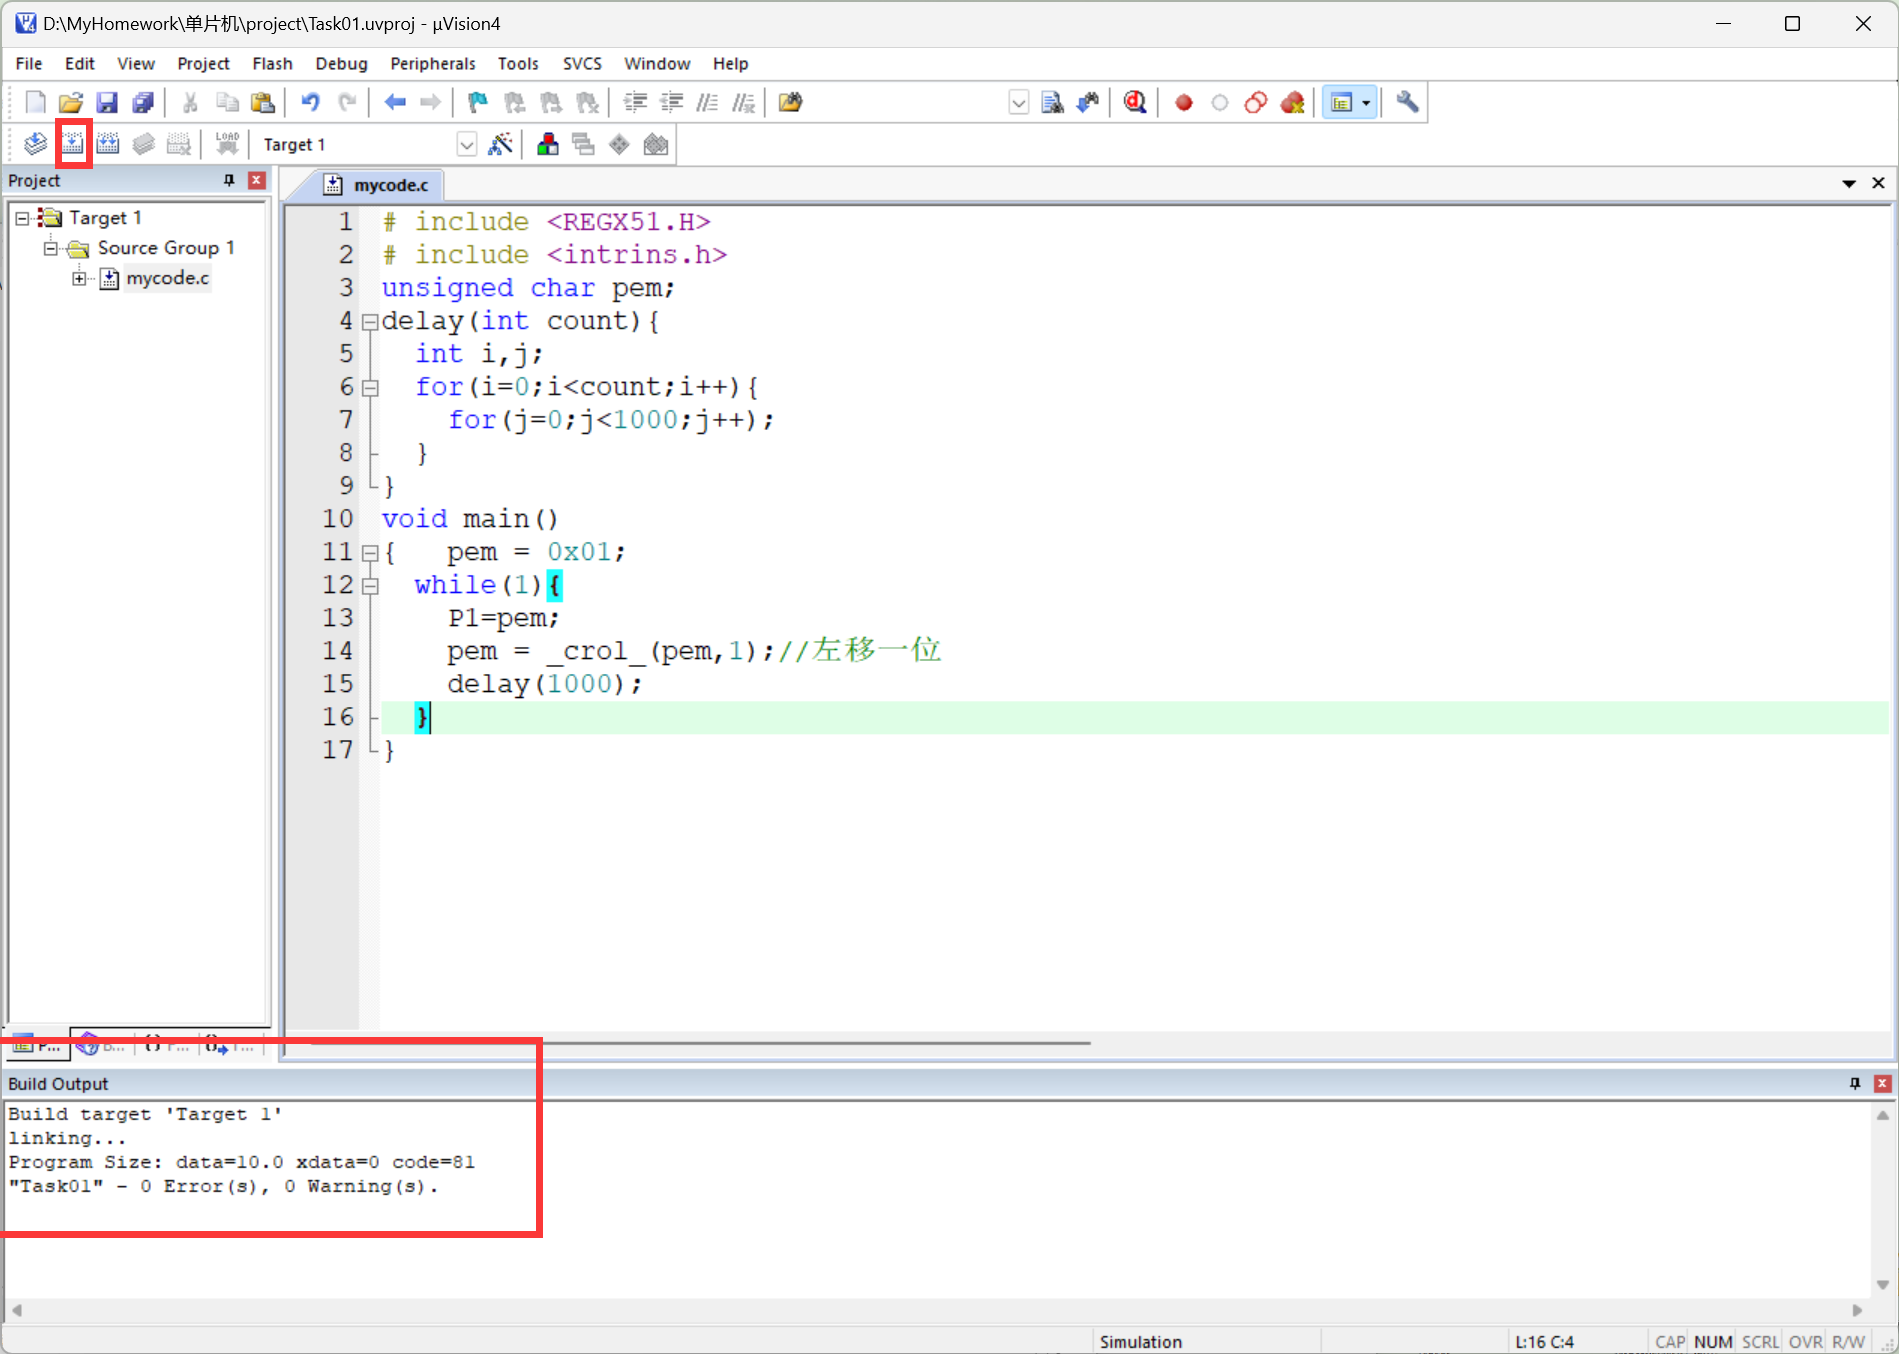
Task: Collapse the for loop fold at line 6
Action: (x=370, y=388)
